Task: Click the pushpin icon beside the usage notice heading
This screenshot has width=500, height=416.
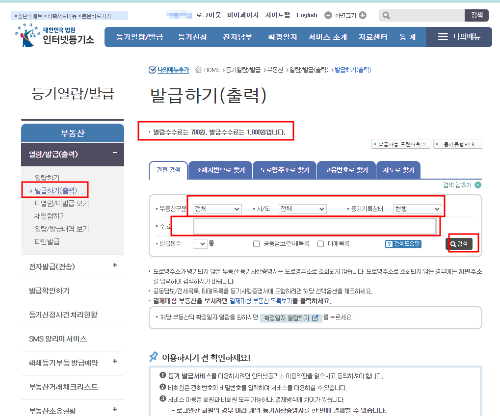Action: (x=153, y=357)
